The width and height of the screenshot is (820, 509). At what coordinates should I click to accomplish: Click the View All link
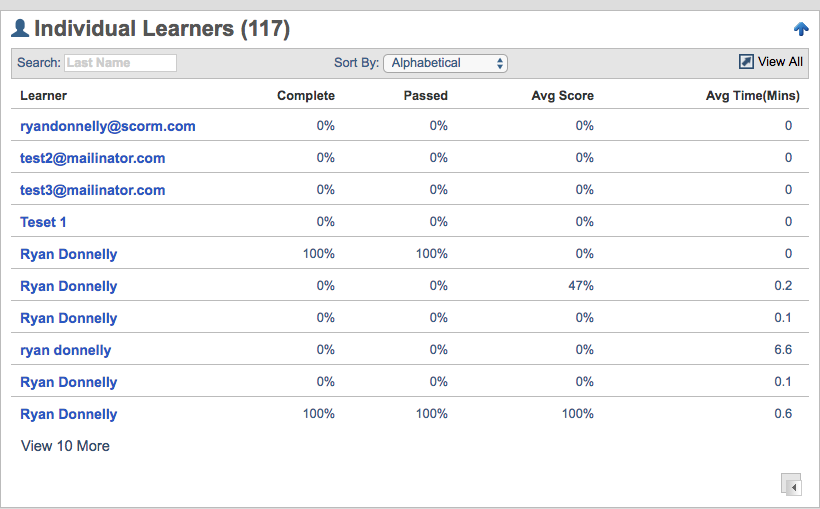click(780, 62)
